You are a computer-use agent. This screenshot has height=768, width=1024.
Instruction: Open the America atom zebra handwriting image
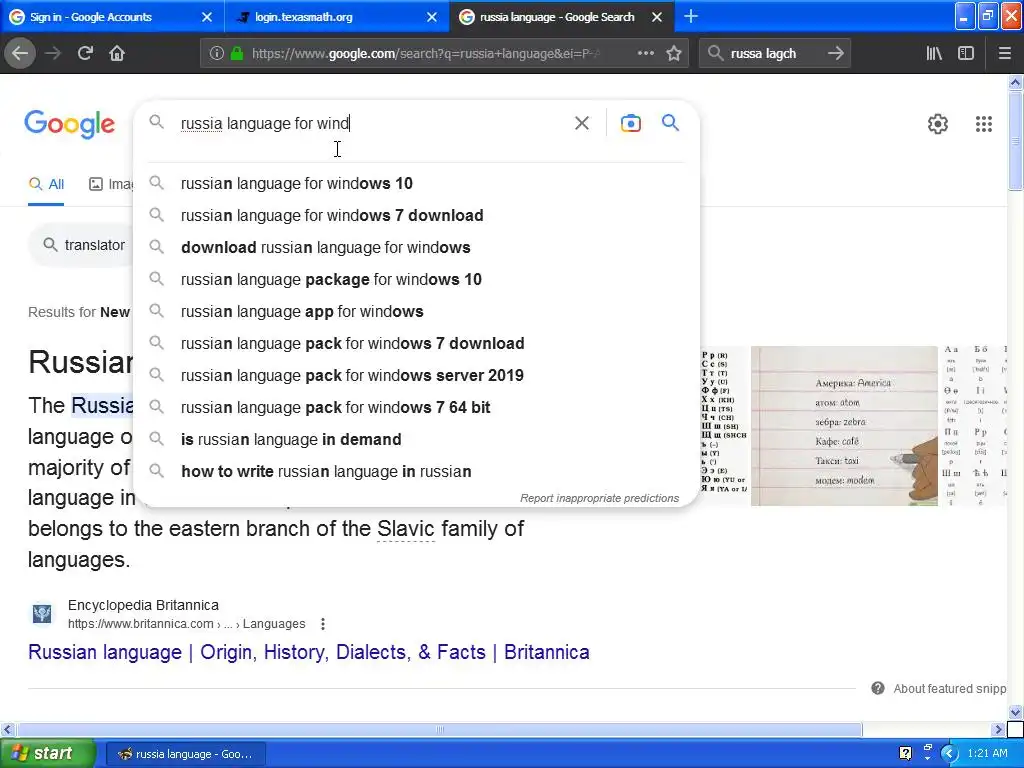pyautogui.click(x=844, y=426)
